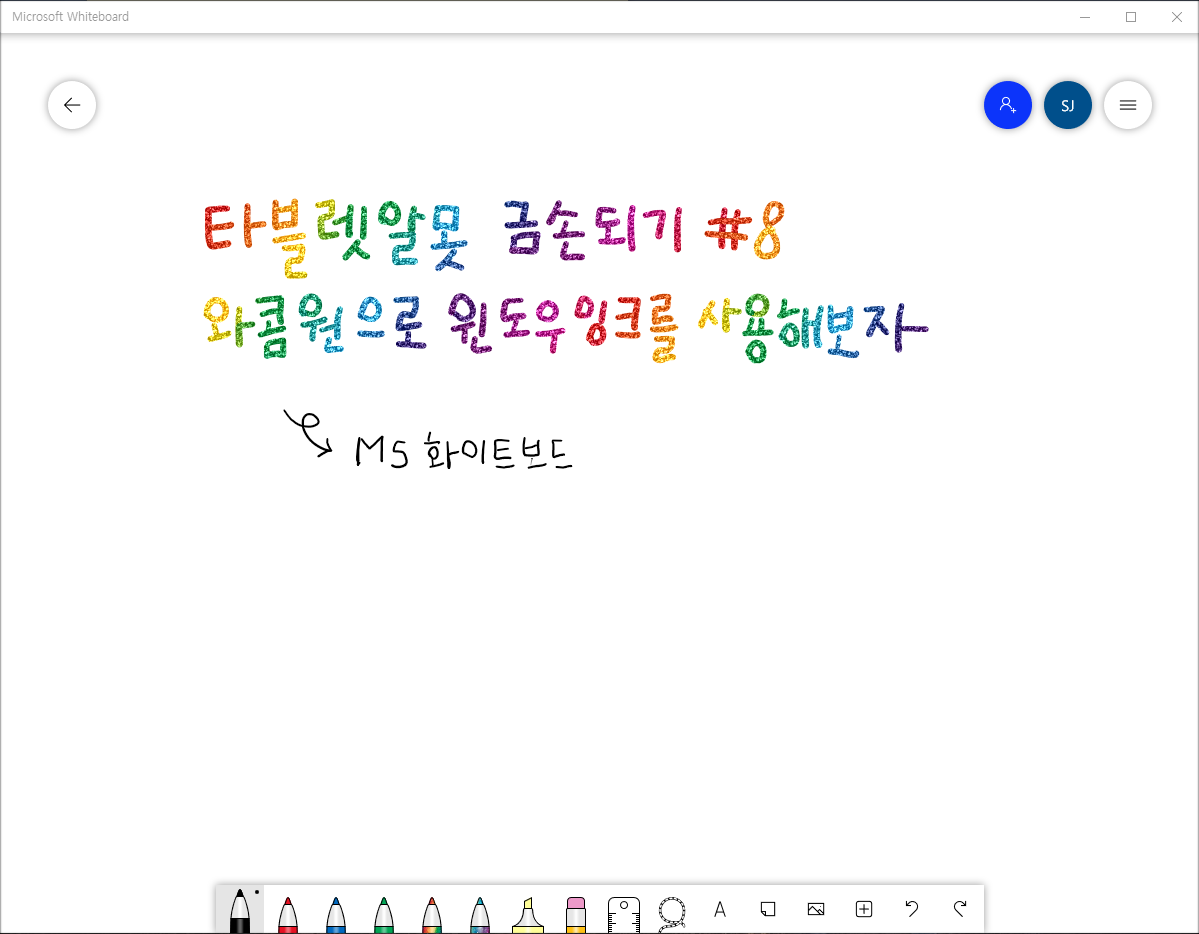Open the ruler tool

(623, 915)
